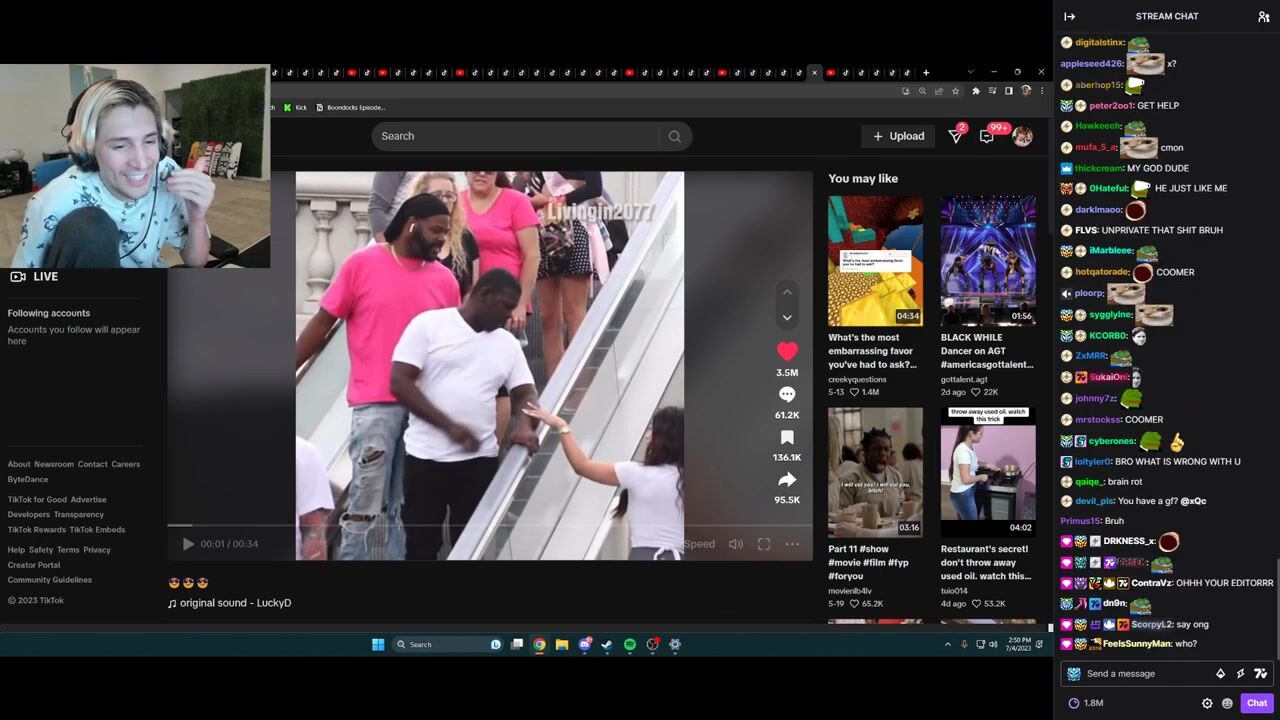Open chat settings gear
The width and height of the screenshot is (1280, 720).
pyautogui.click(x=1207, y=703)
